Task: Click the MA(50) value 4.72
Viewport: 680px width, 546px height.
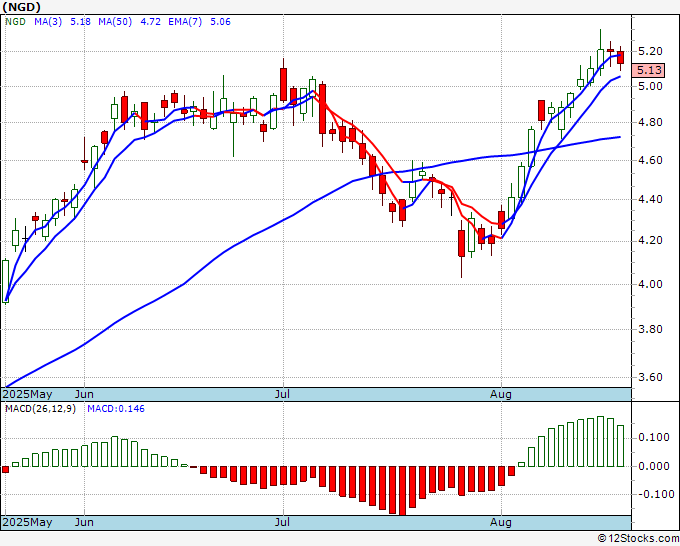Action: 150,22
